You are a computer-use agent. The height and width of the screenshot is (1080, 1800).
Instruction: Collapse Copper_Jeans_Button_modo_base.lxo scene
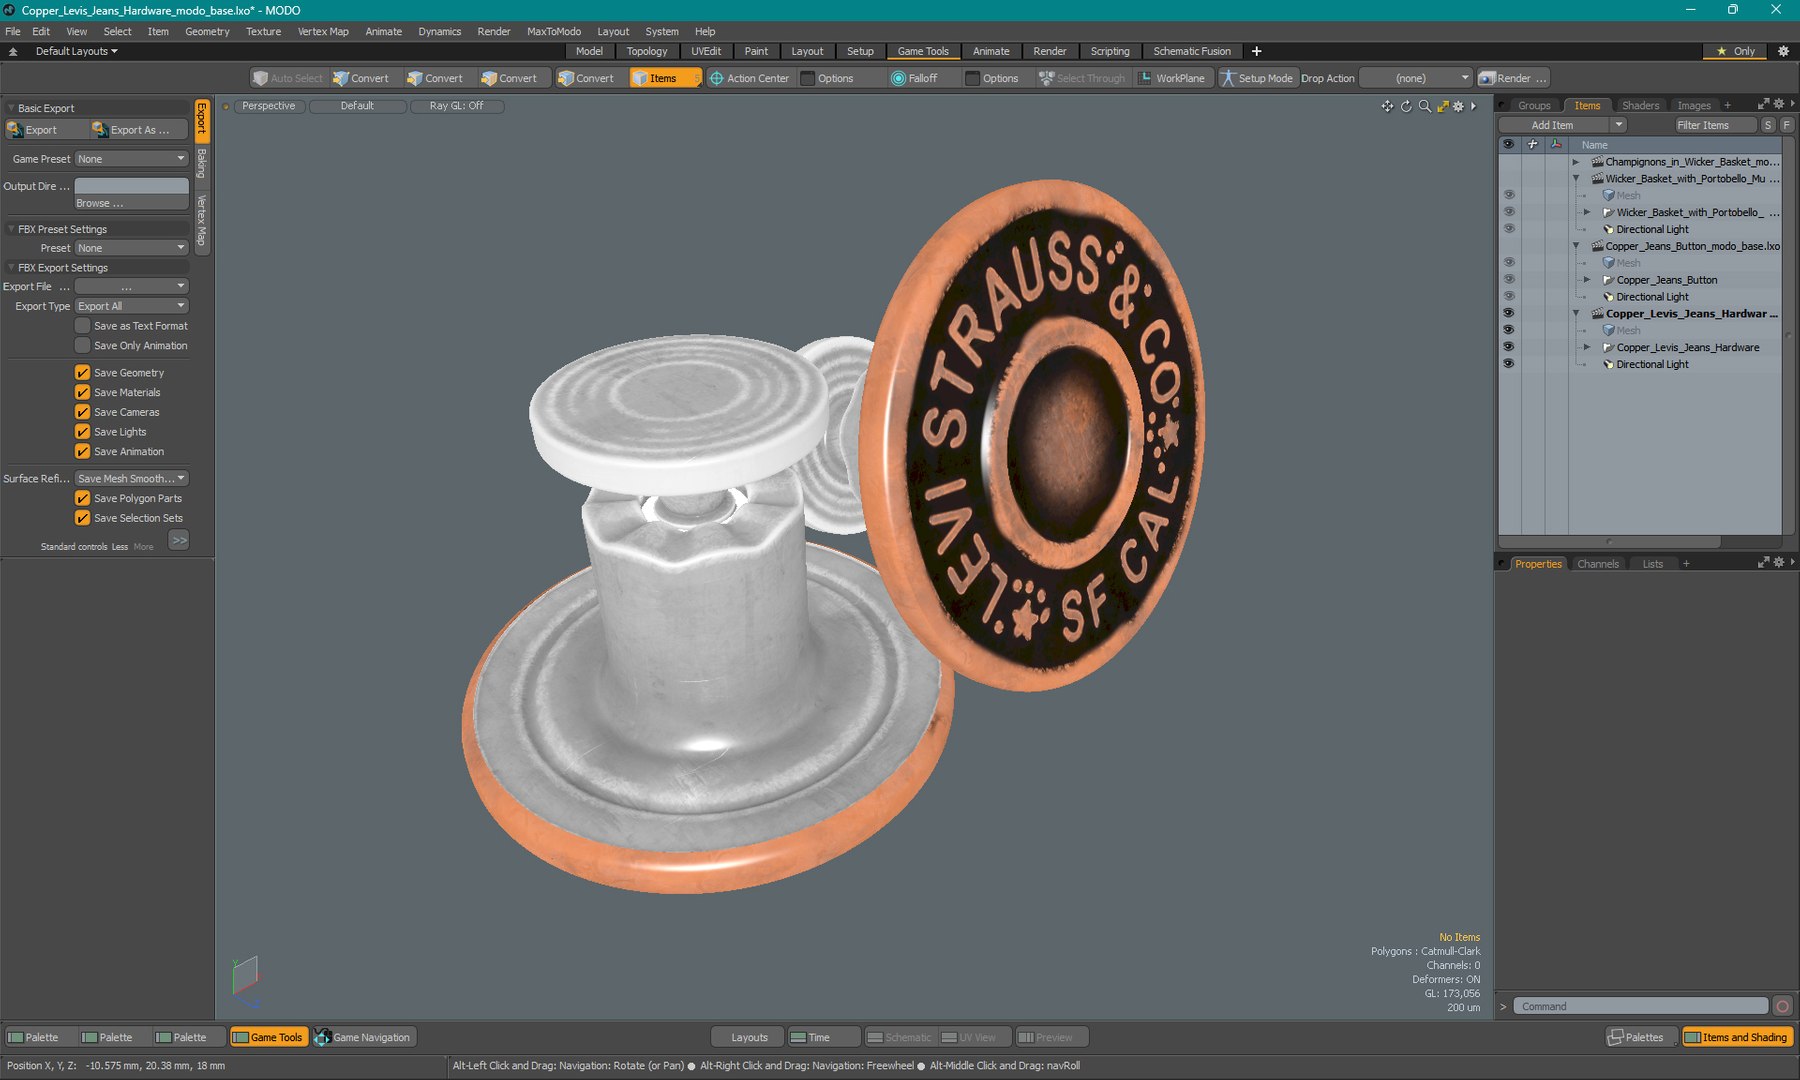pyautogui.click(x=1576, y=246)
